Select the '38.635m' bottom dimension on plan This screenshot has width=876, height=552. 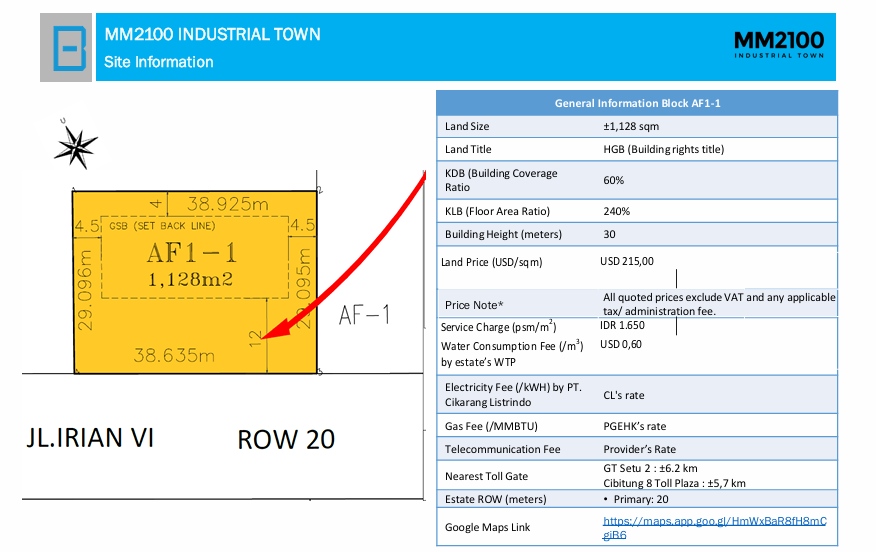click(x=174, y=355)
